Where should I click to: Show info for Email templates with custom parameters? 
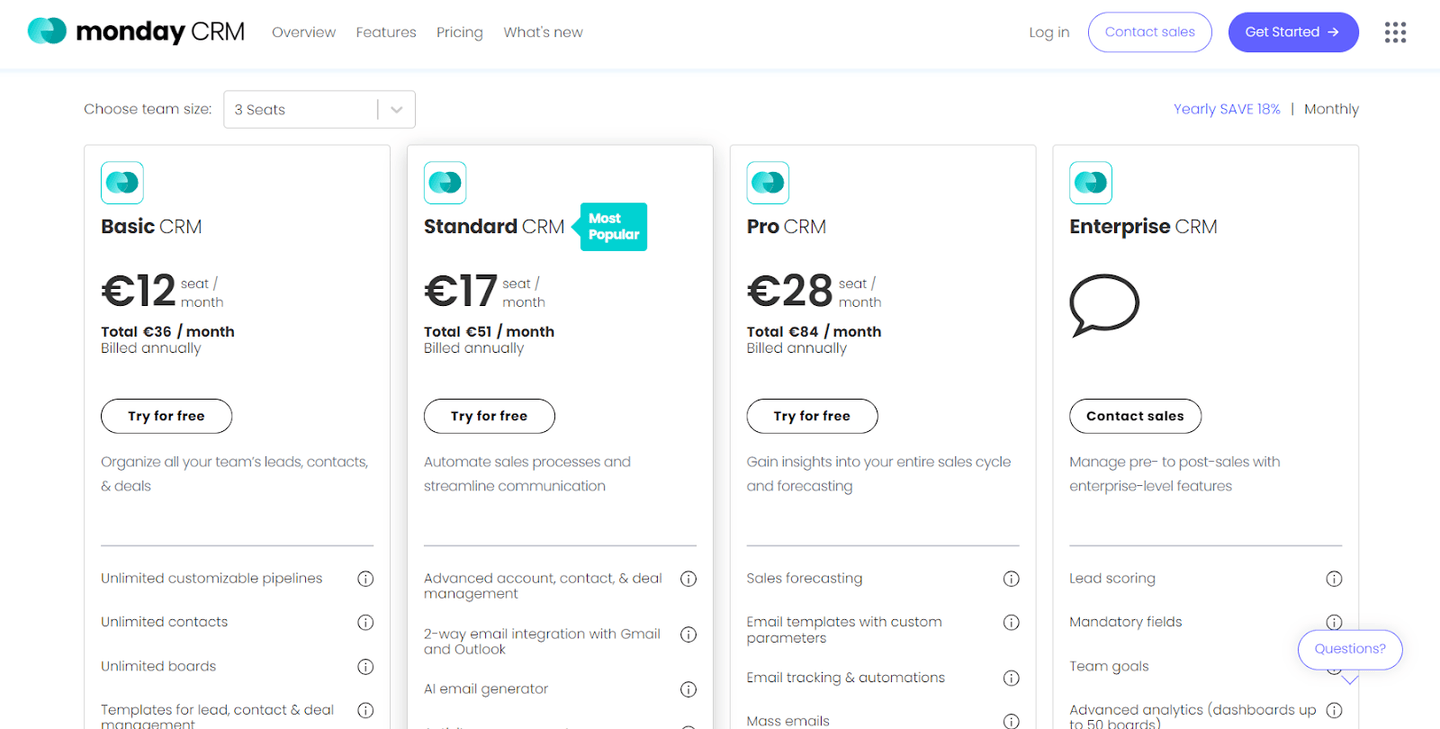1012,622
